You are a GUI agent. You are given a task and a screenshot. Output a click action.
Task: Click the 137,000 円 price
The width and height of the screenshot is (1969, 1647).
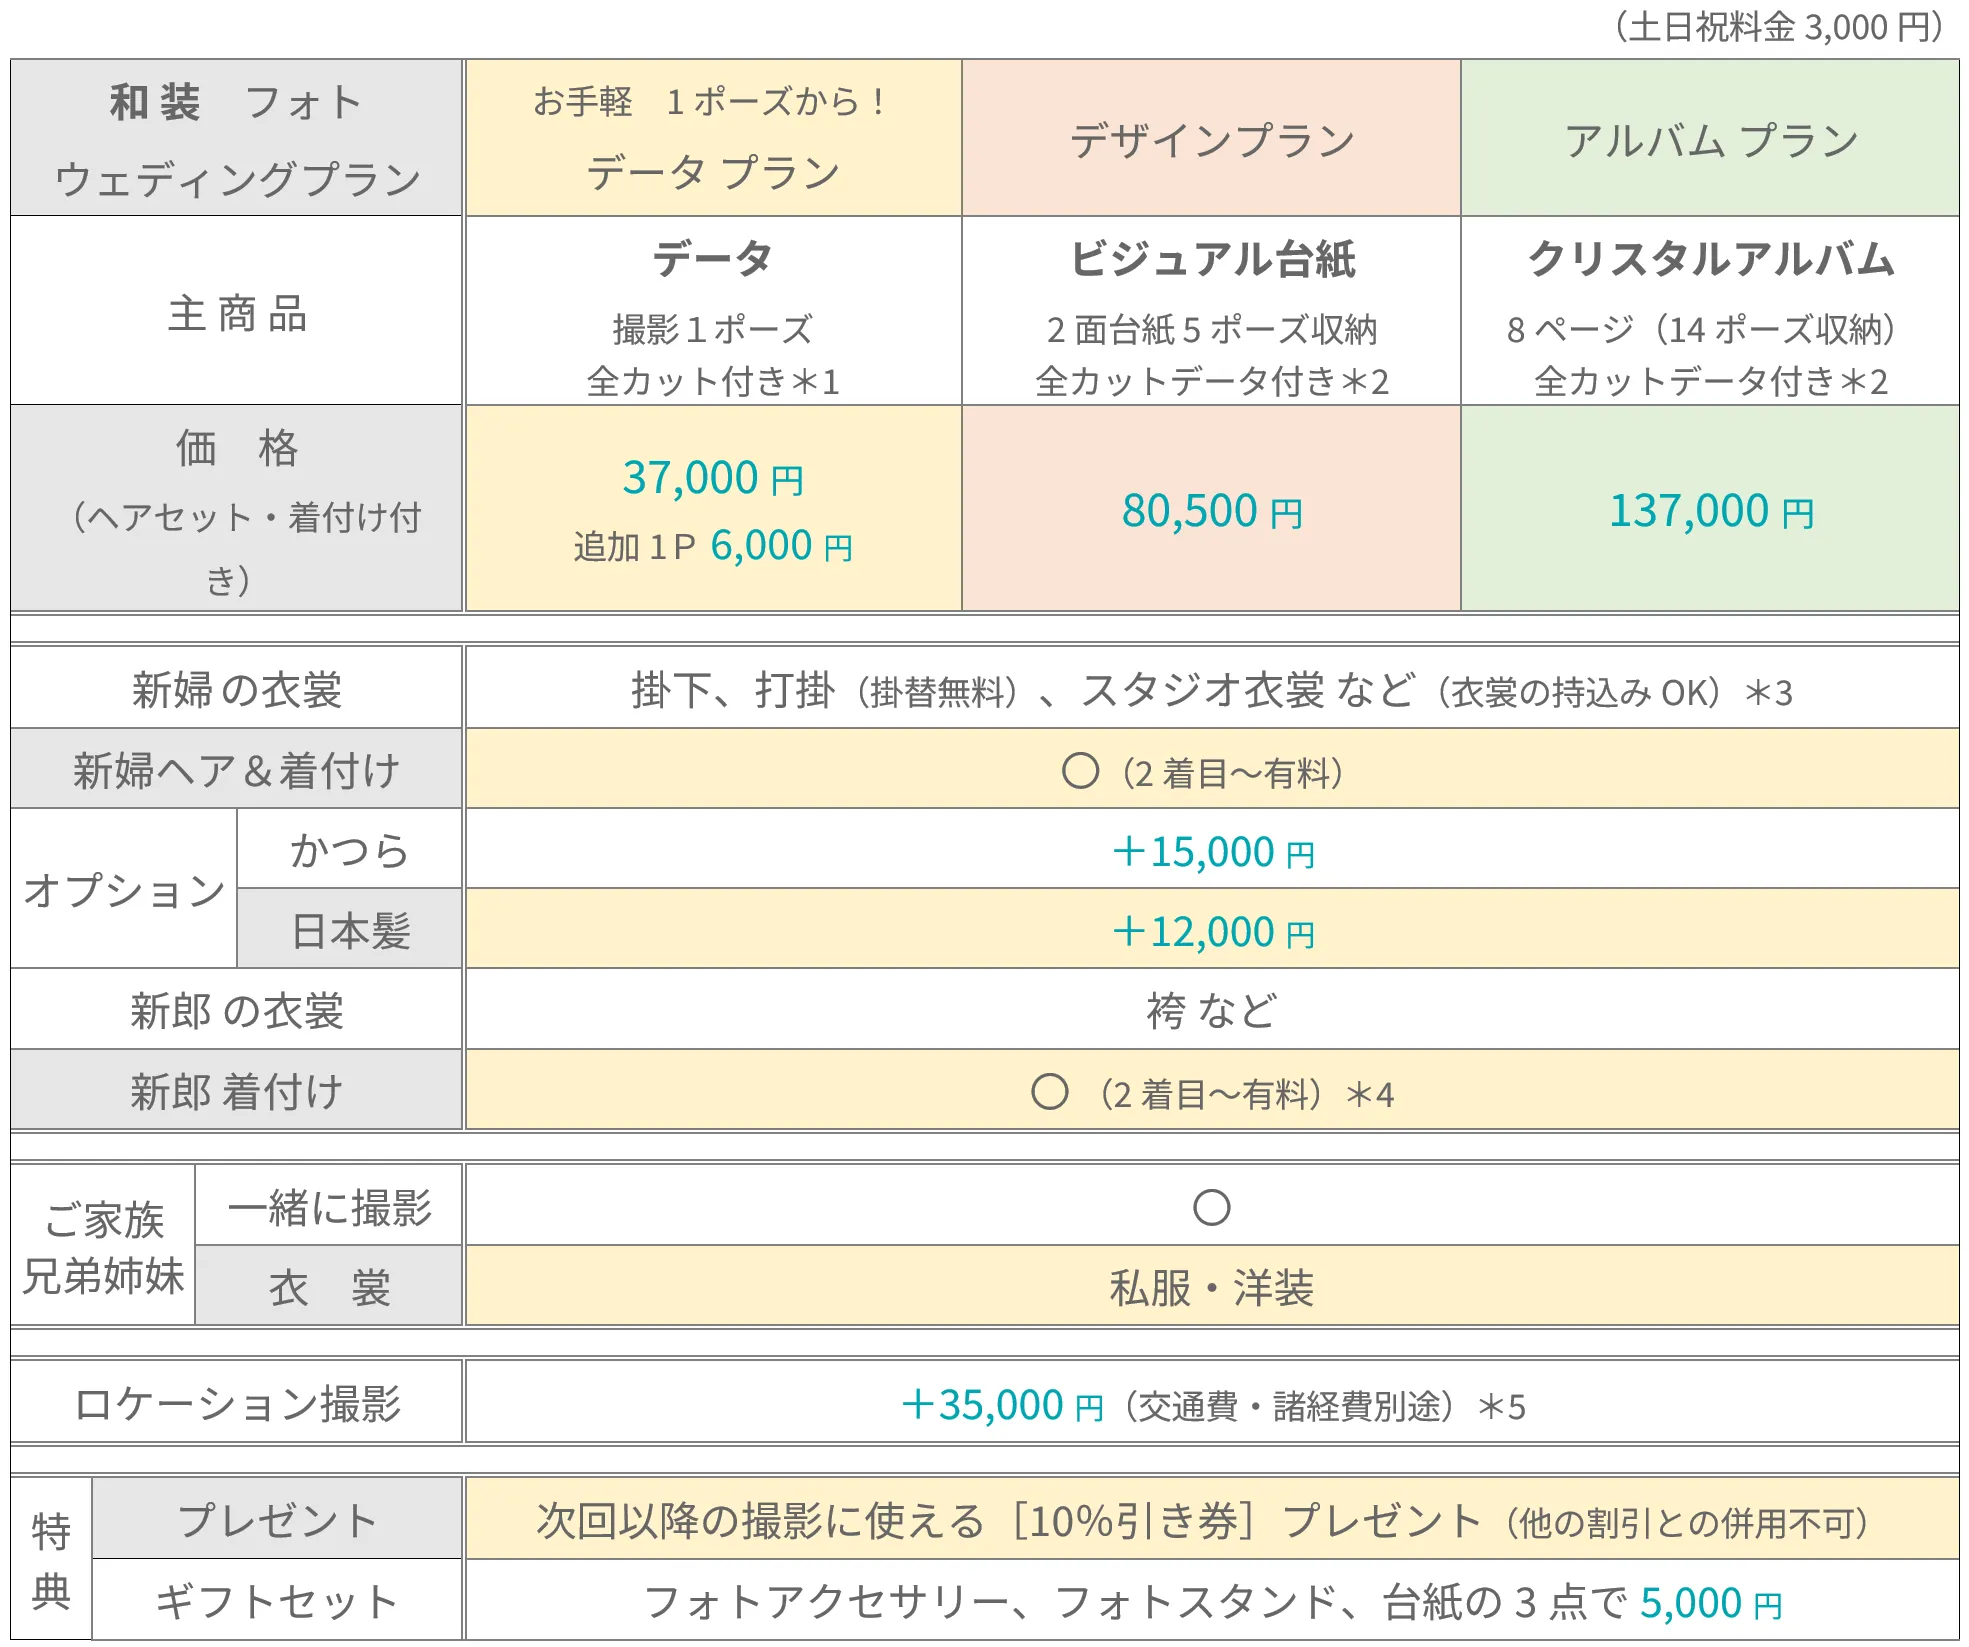click(x=1710, y=511)
